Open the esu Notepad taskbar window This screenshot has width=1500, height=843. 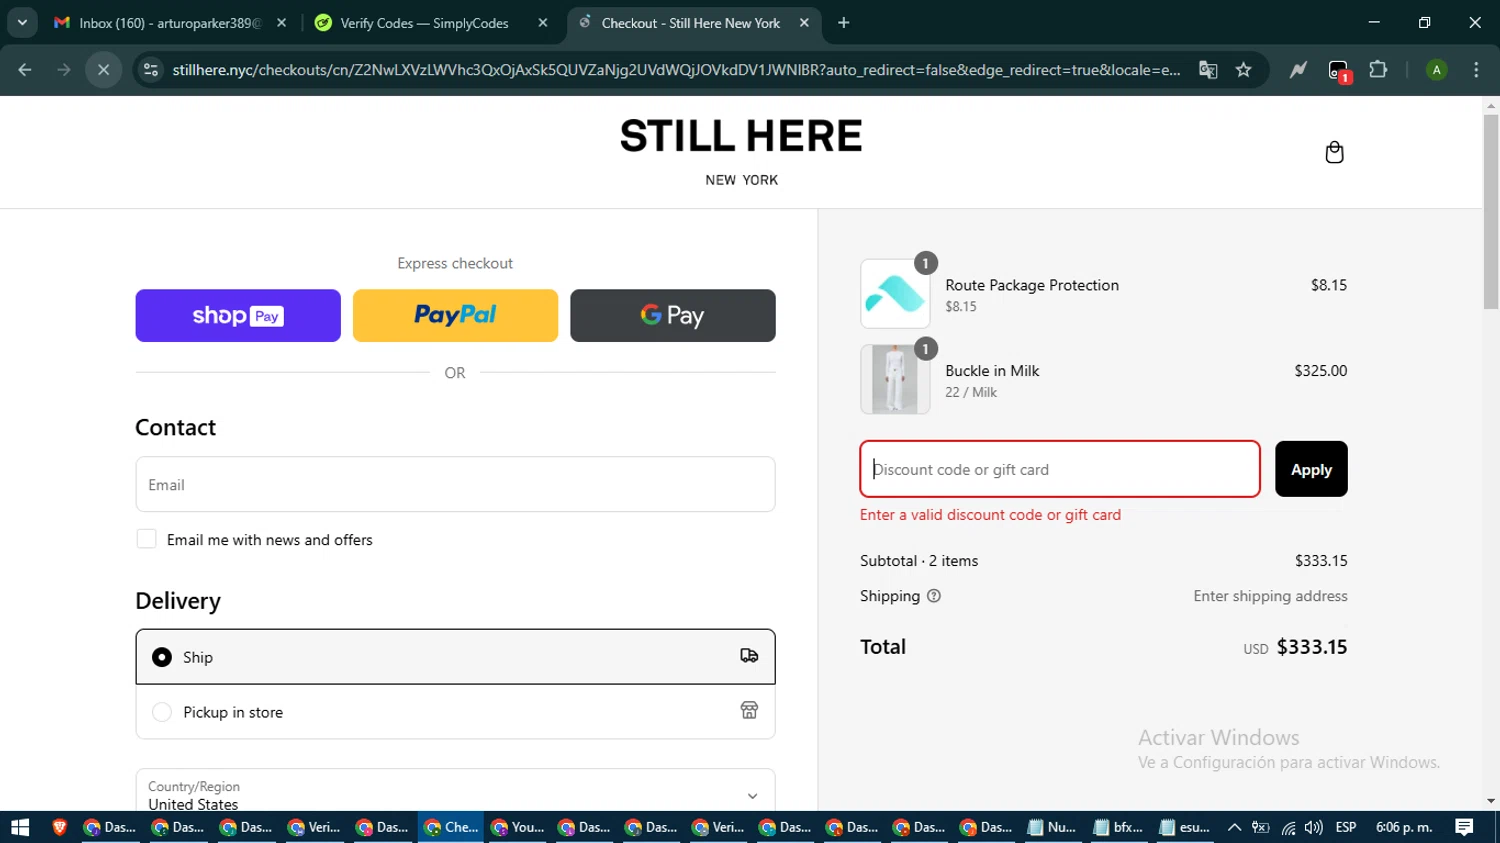click(x=1186, y=827)
